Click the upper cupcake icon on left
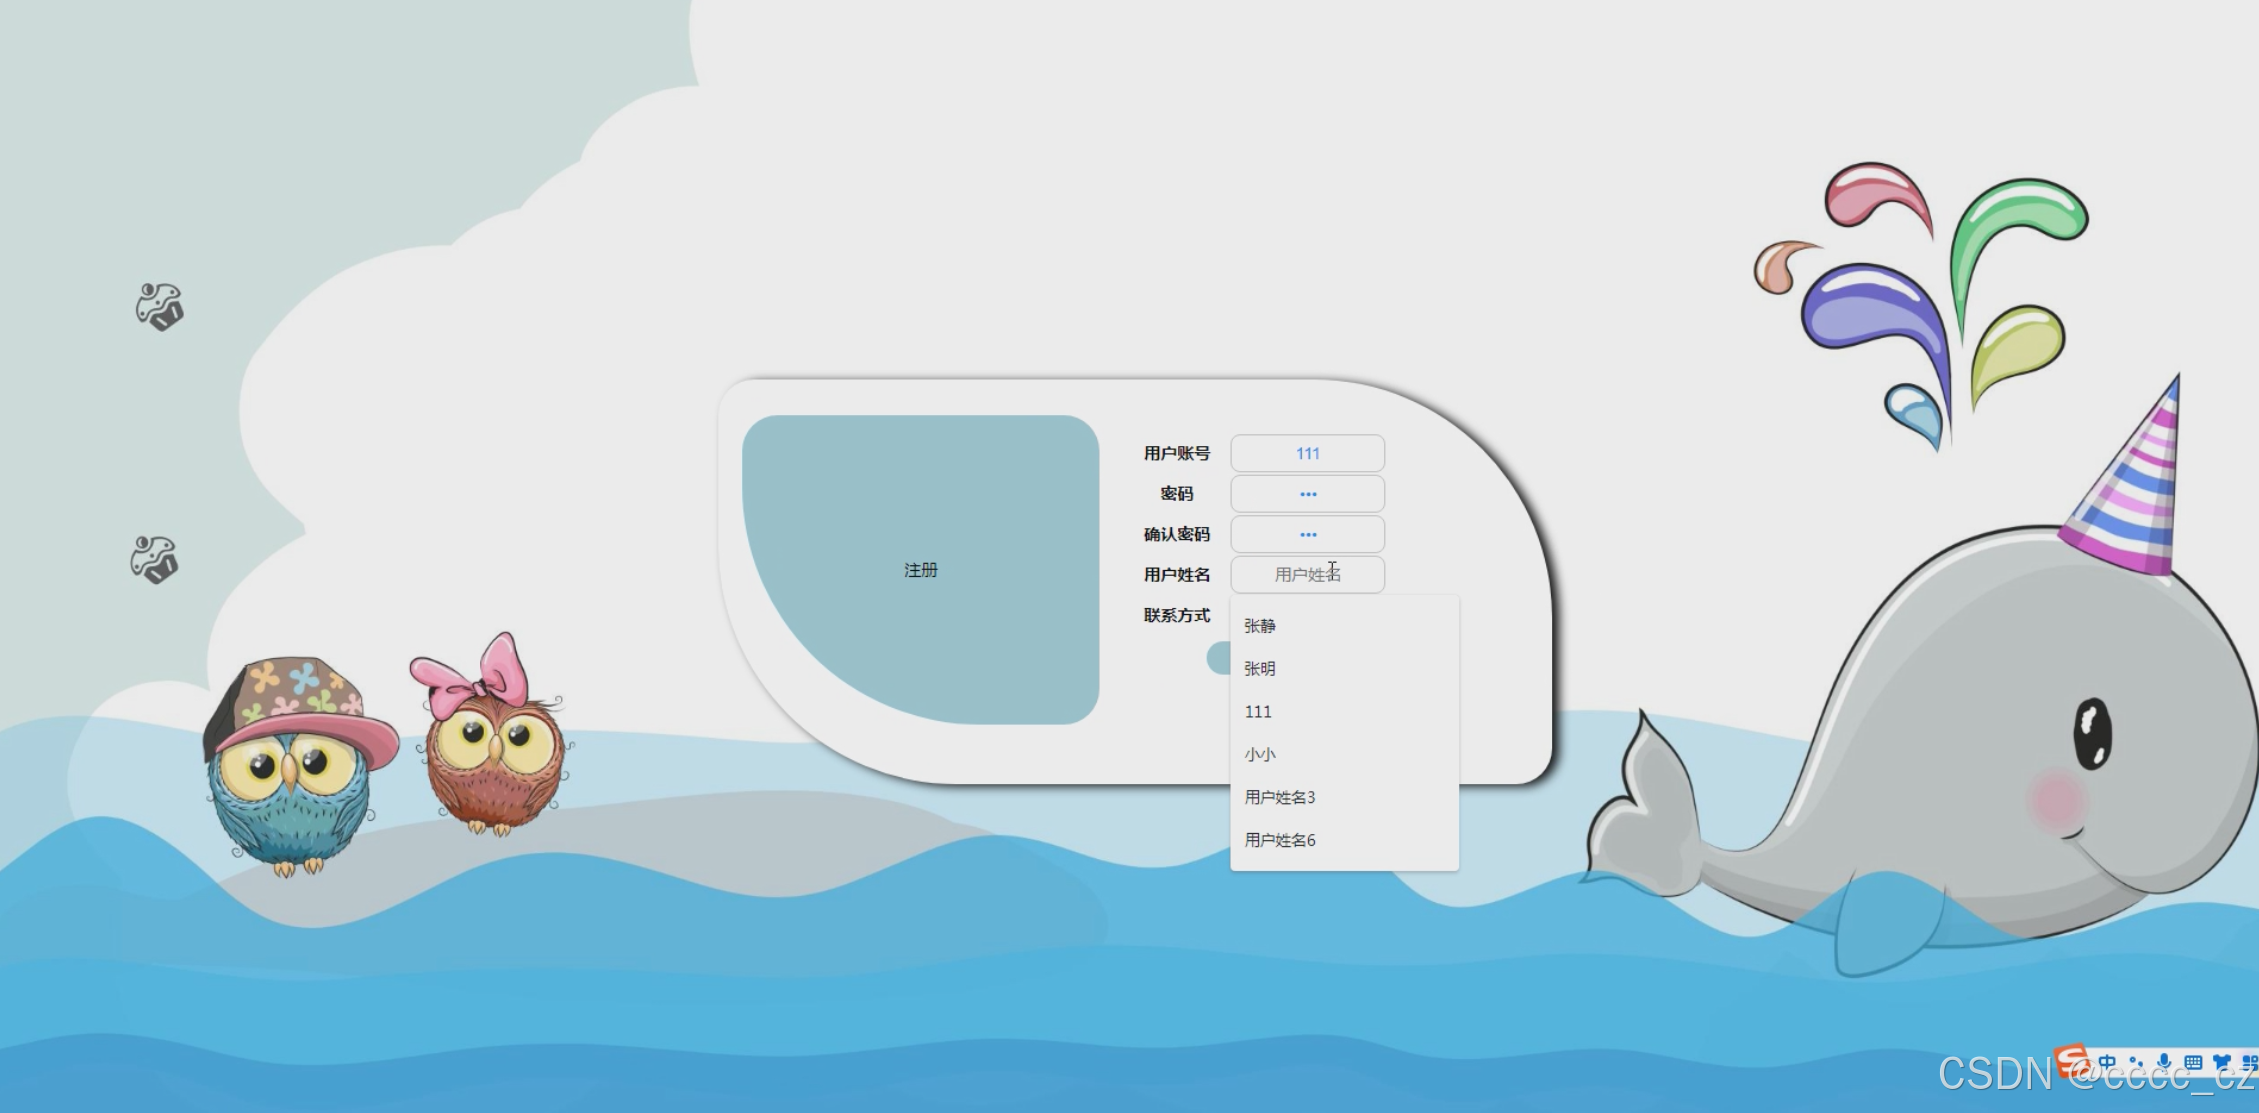Viewport: 2259px width, 1113px height. click(x=160, y=306)
